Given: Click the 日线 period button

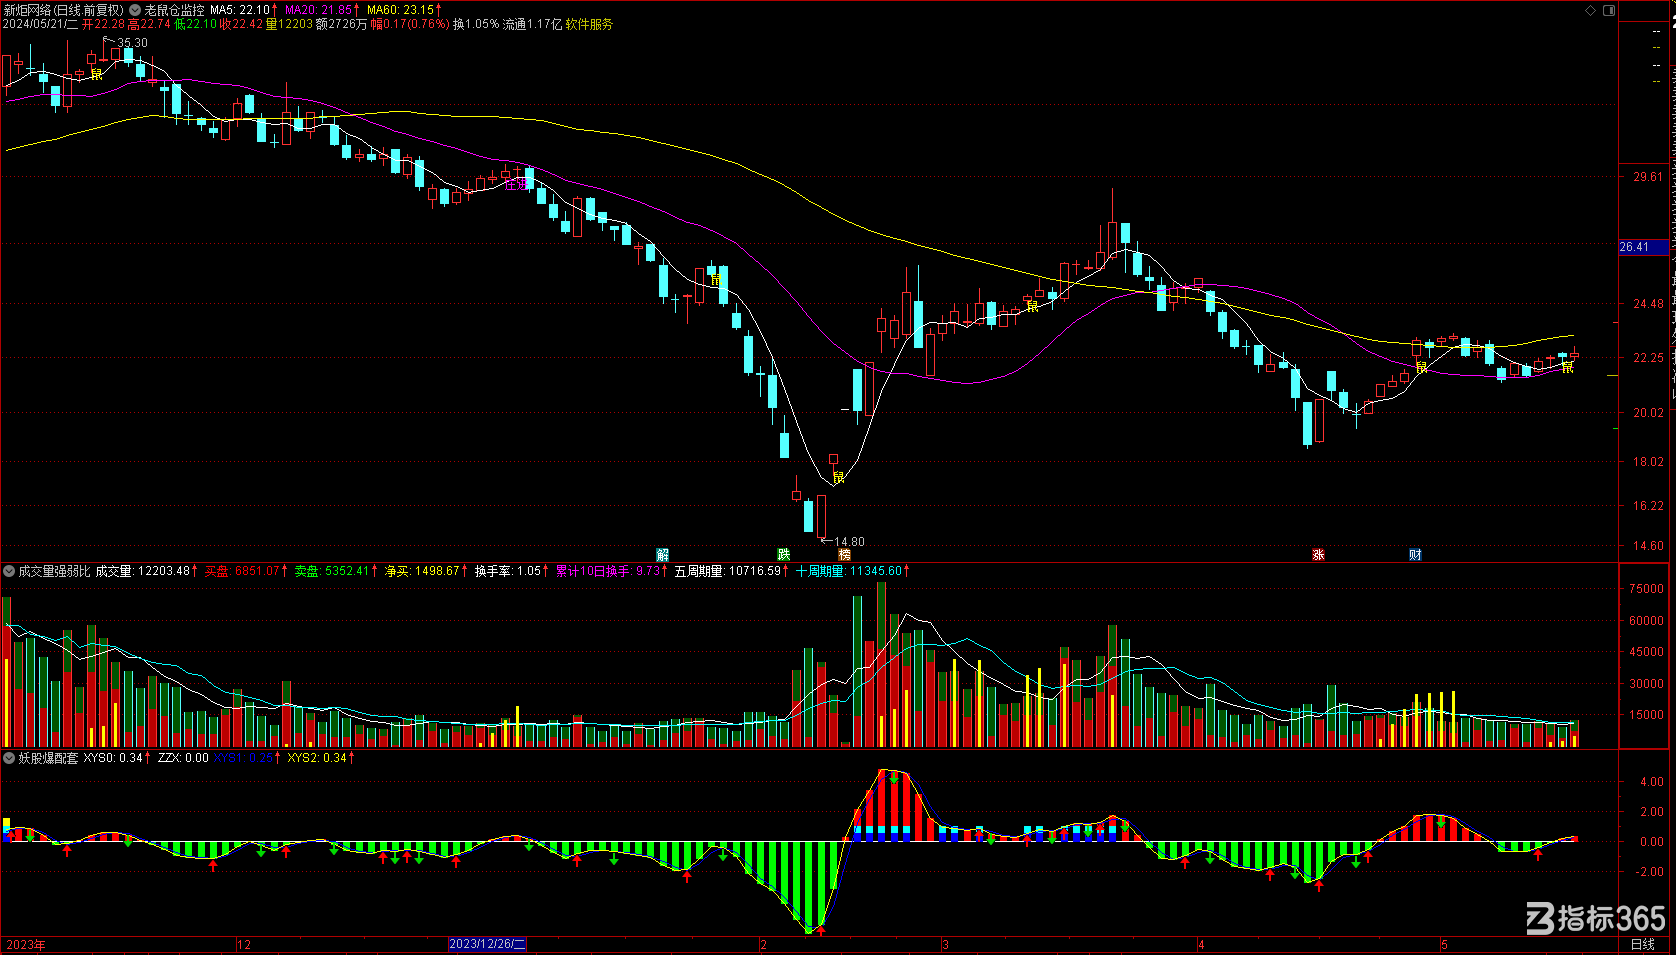Looking at the screenshot, I should (1643, 944).
